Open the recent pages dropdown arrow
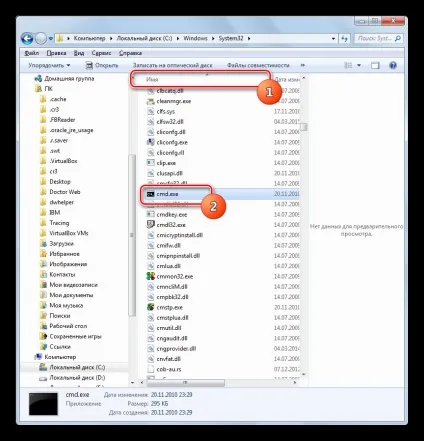The height and width of the screenshot is (441, 424). tap(51, 39)
